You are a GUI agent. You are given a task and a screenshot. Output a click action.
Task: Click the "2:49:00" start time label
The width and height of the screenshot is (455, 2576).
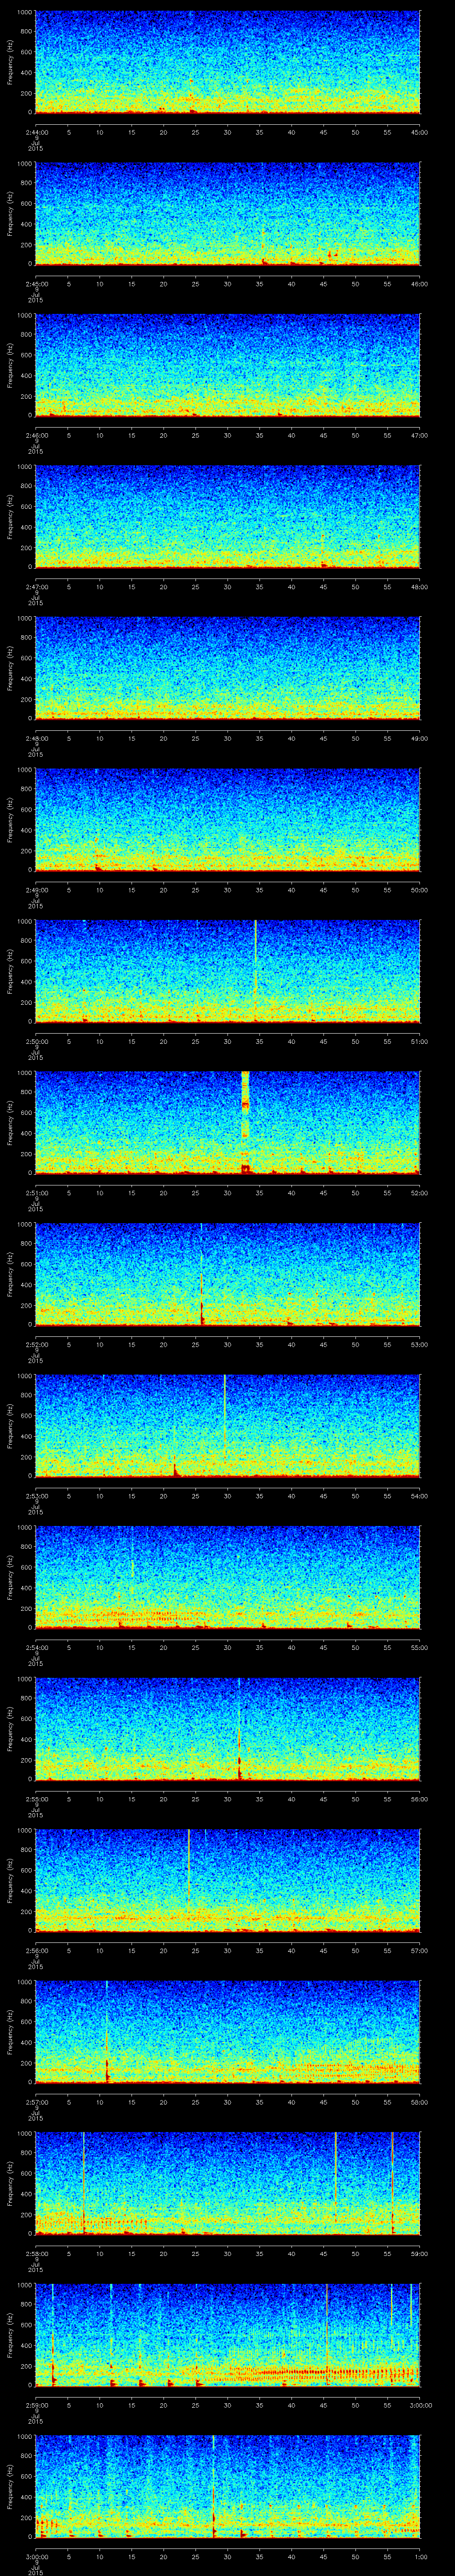click(x=36, y=890)
